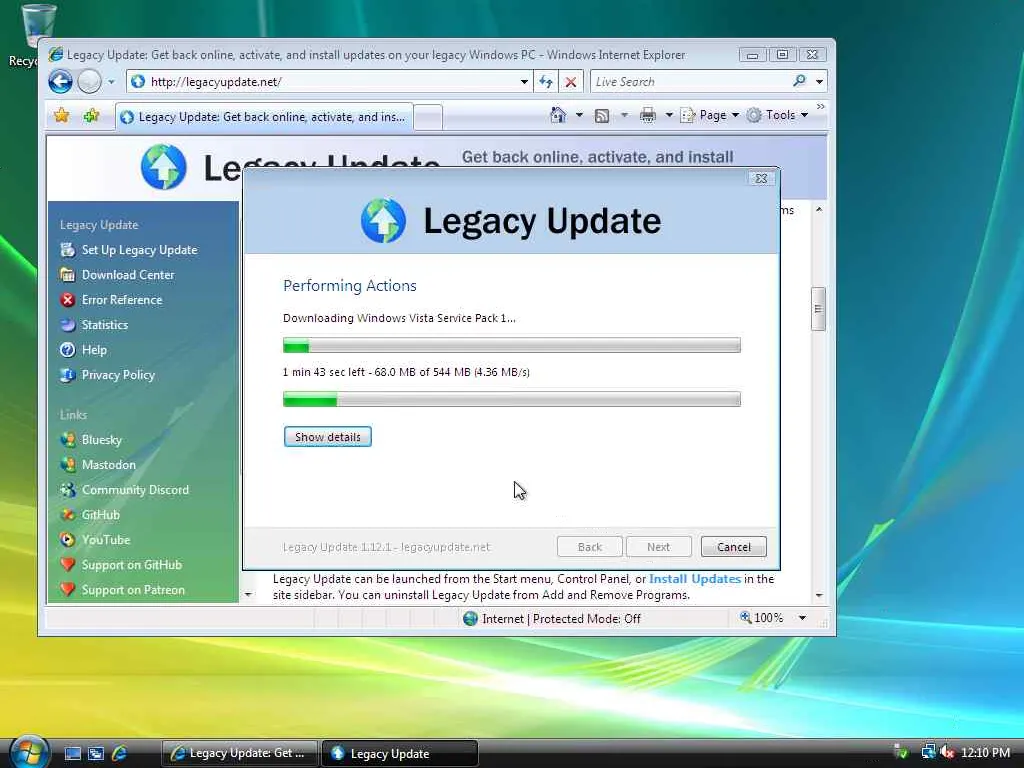Click the RSS feeds icon
This screenshot has height=768, width=1024.
[x=602, y=116]
